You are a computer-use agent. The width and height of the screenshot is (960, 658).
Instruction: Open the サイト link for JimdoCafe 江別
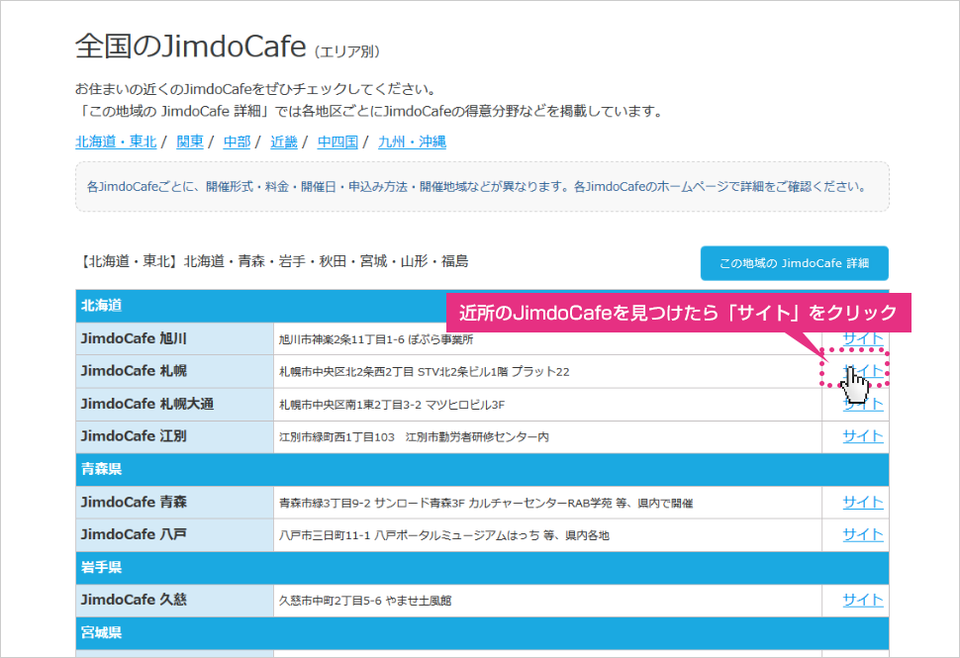(863, 436)
